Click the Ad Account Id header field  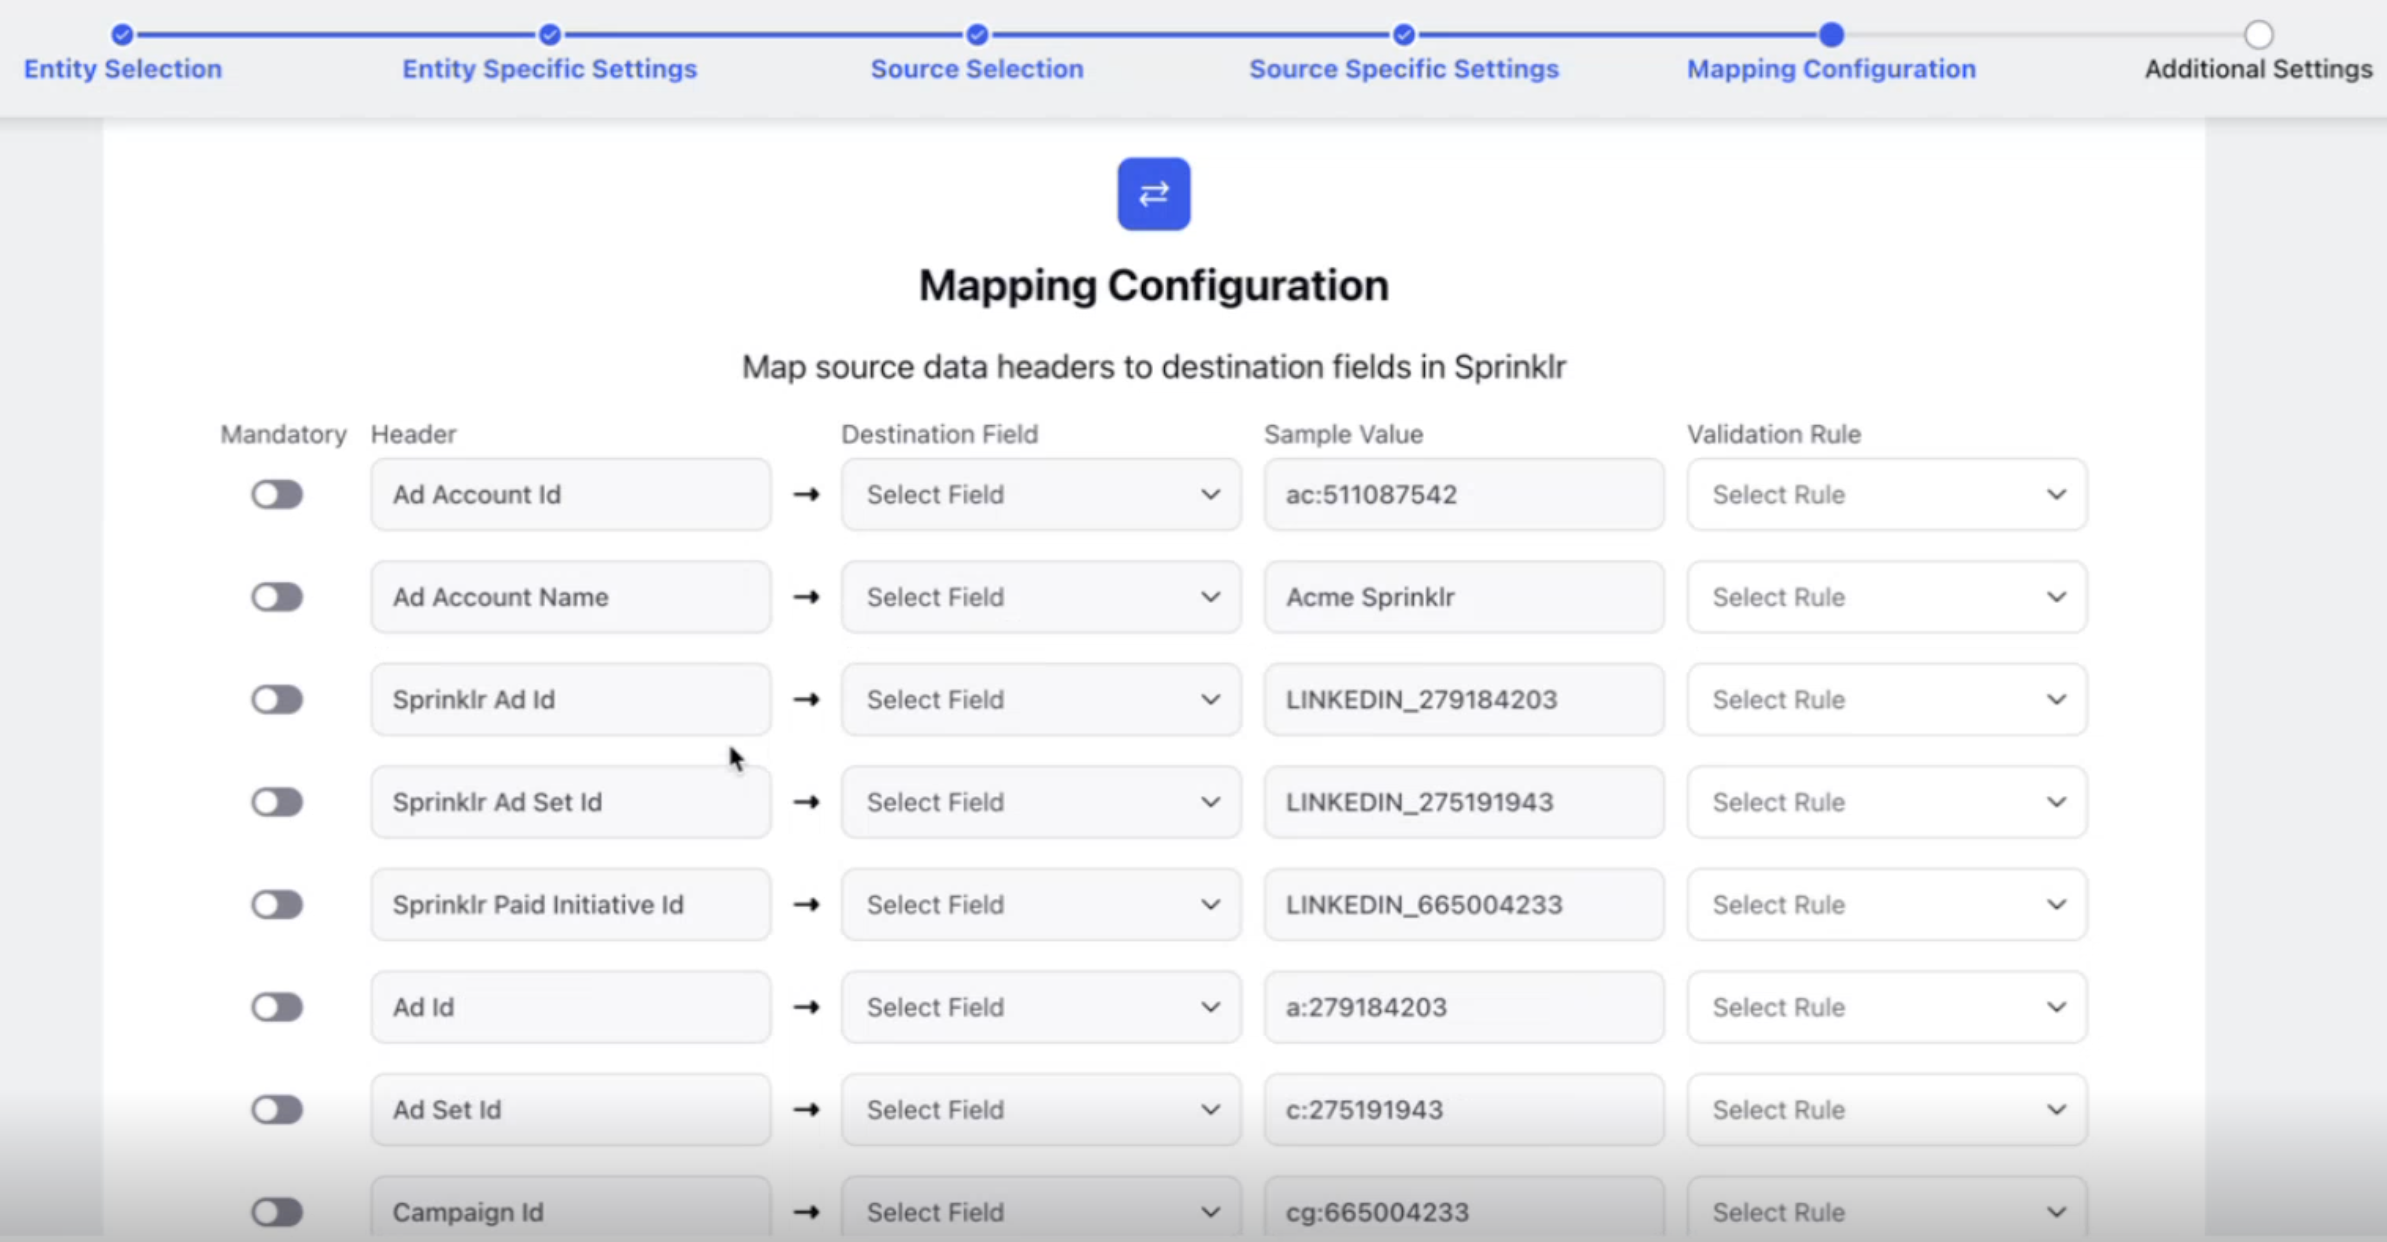571,494
